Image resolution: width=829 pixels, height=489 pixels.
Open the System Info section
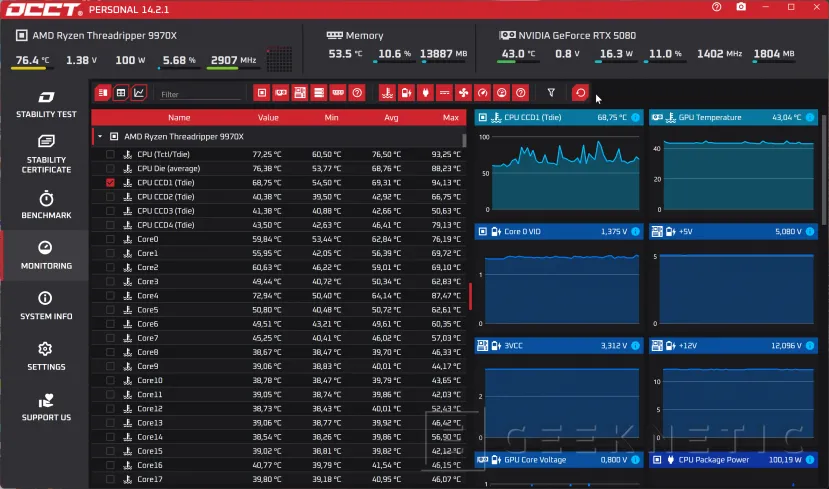coord(46,306)
